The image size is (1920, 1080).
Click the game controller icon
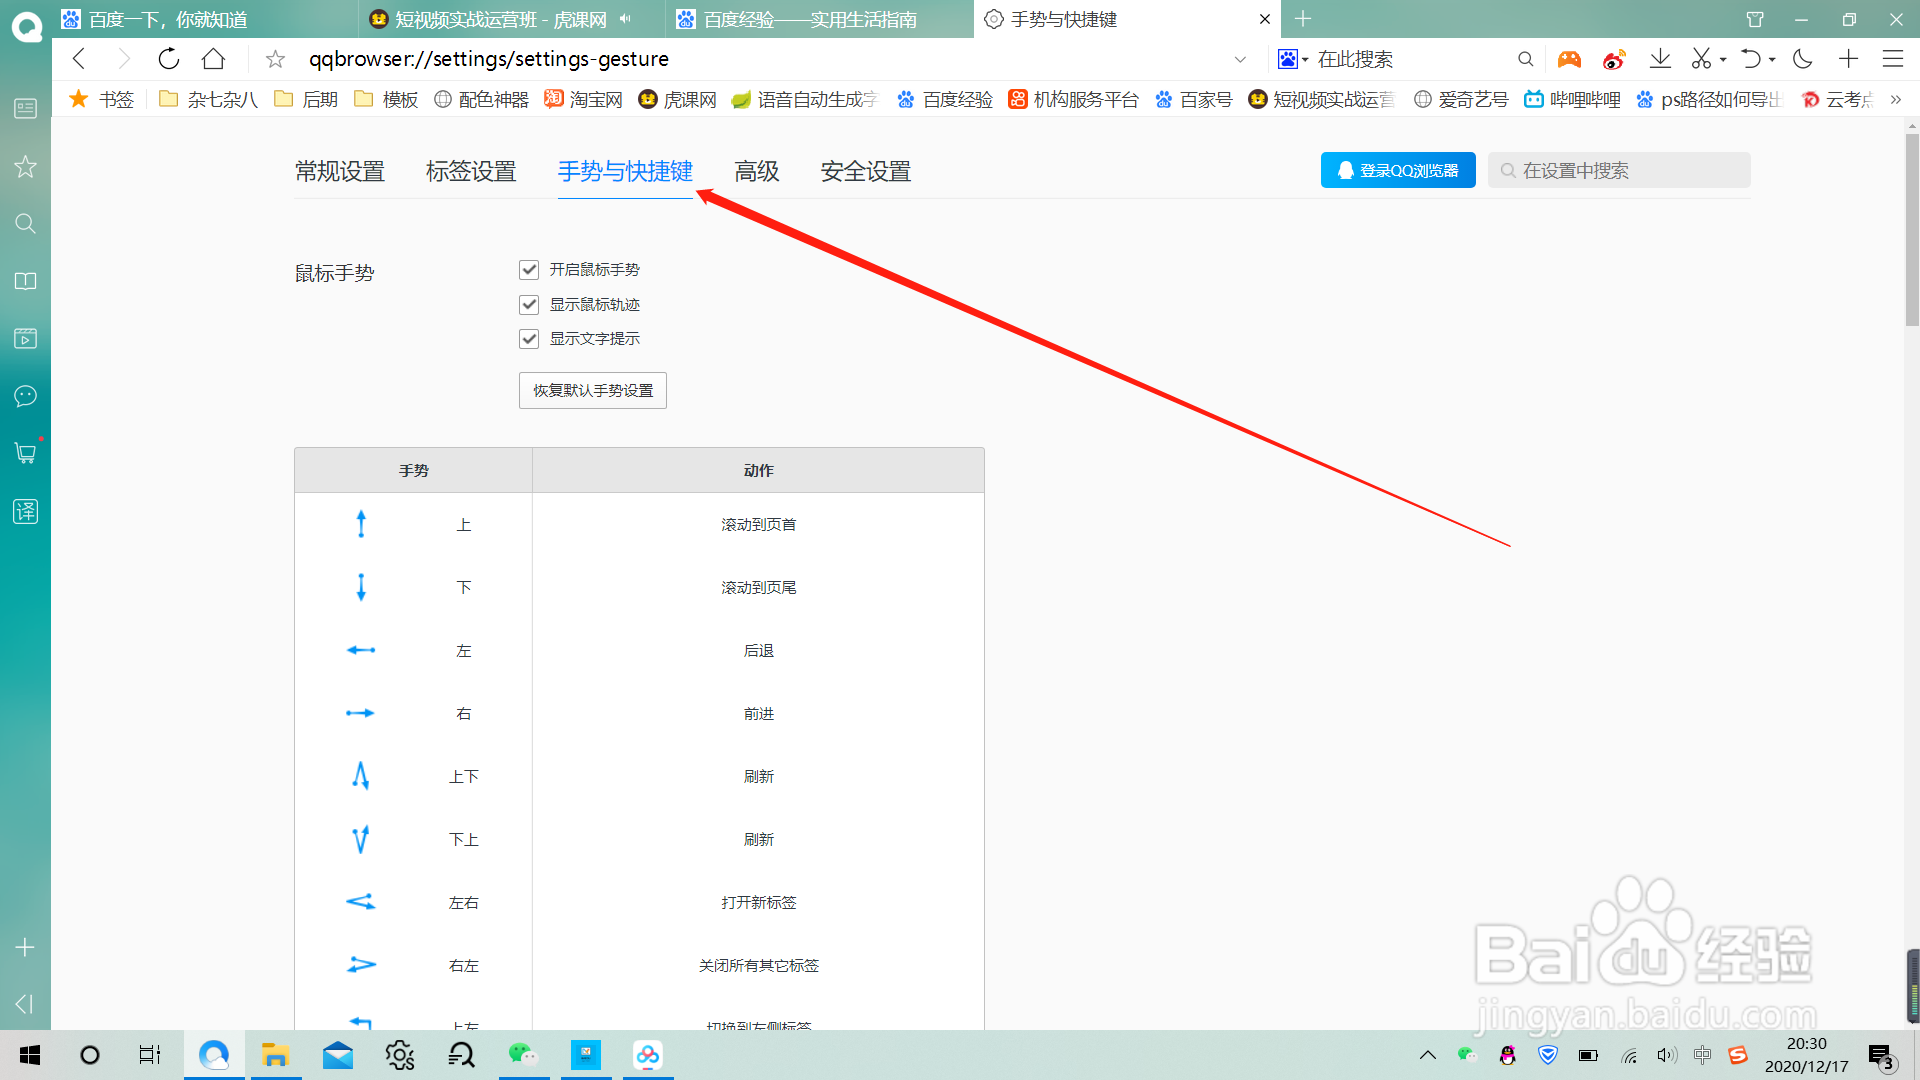pos(1569,59)
